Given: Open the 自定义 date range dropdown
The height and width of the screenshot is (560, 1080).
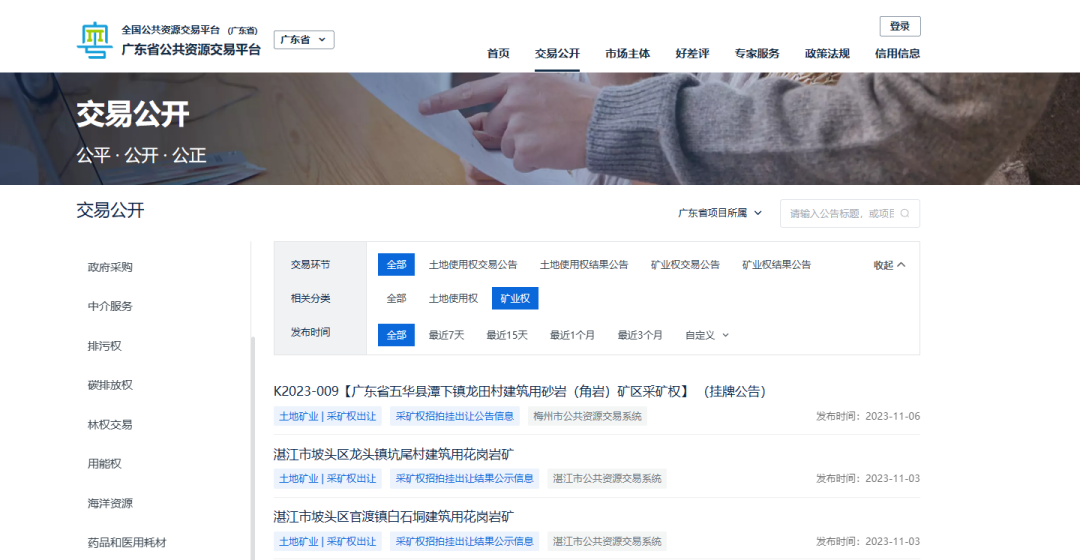Looking at the screenshot, I should [x=707, y=335].
